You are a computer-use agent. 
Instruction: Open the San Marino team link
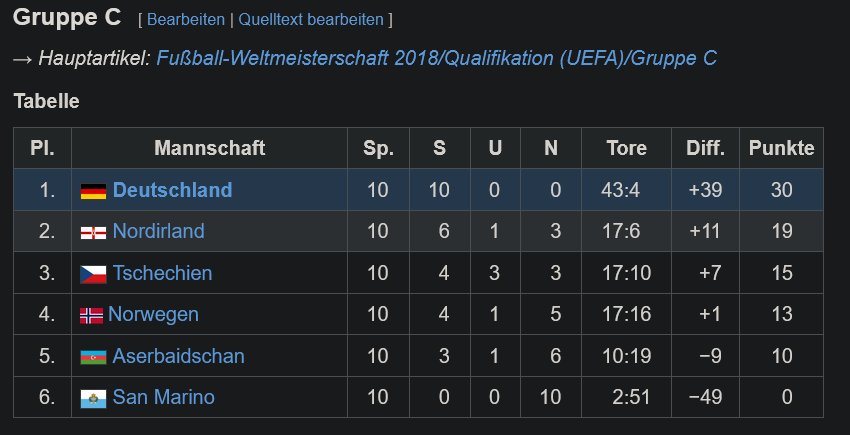click(163, 397)
